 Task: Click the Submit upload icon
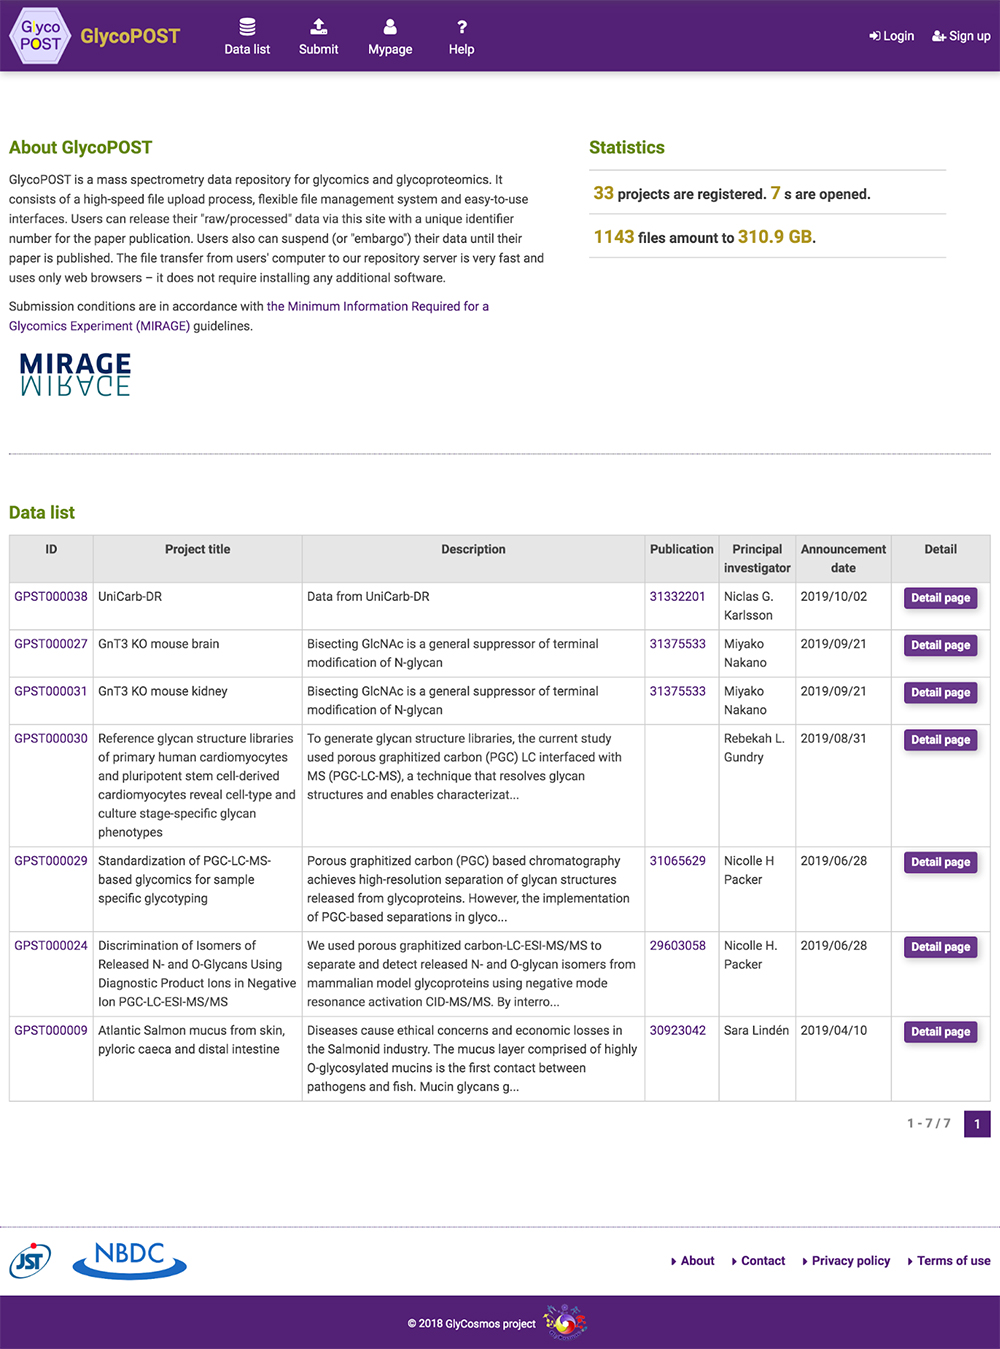click(x=318, y=26)
